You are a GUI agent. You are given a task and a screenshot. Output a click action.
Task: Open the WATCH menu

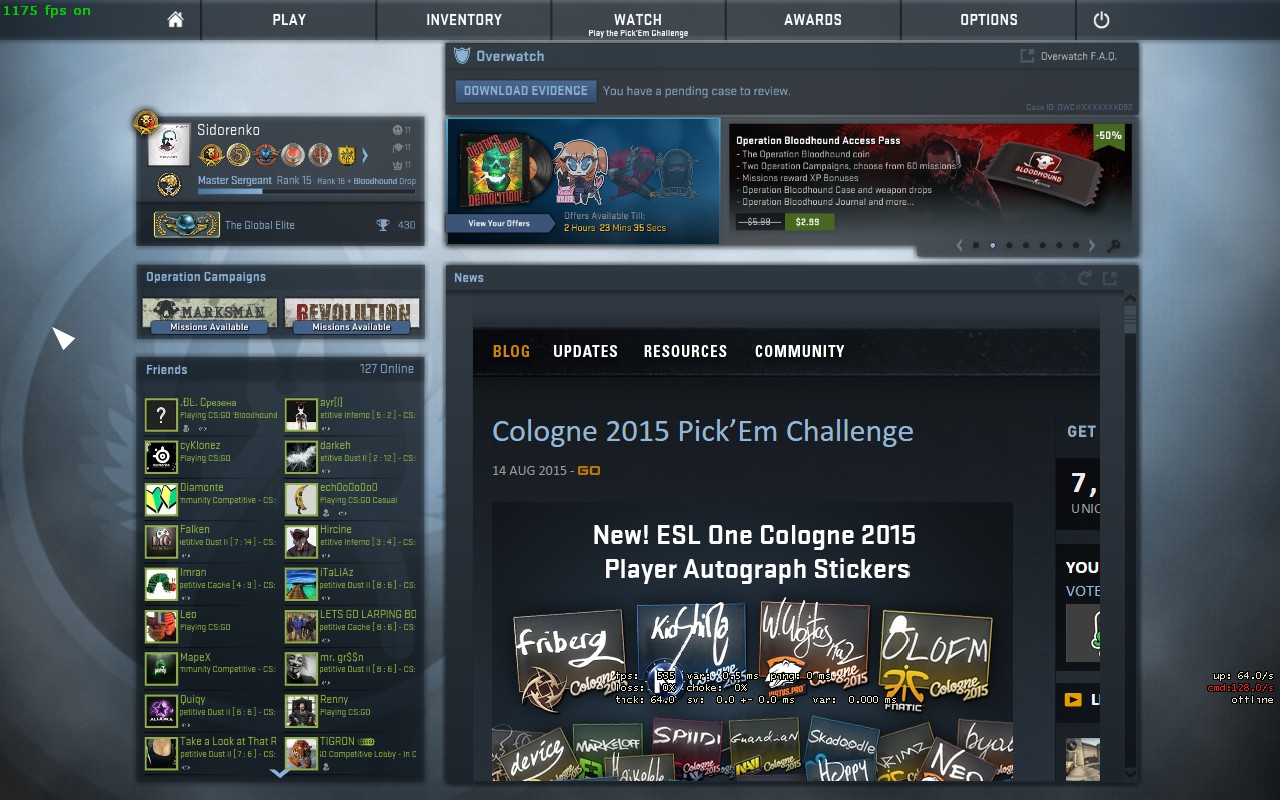638,19
